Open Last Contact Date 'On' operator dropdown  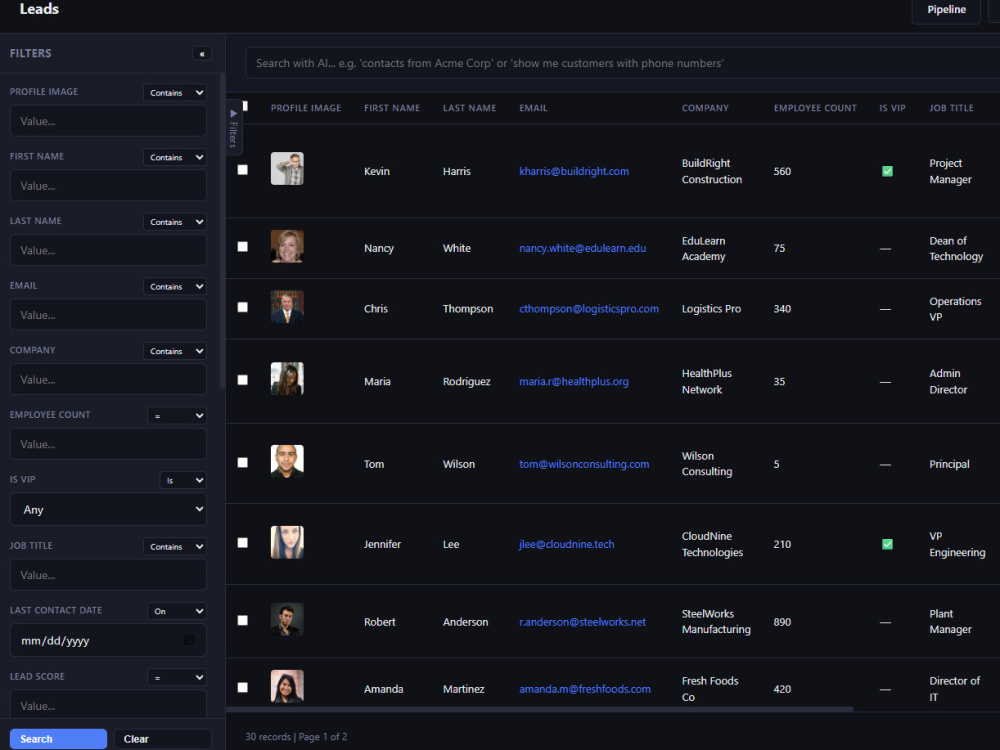(177, 611)
